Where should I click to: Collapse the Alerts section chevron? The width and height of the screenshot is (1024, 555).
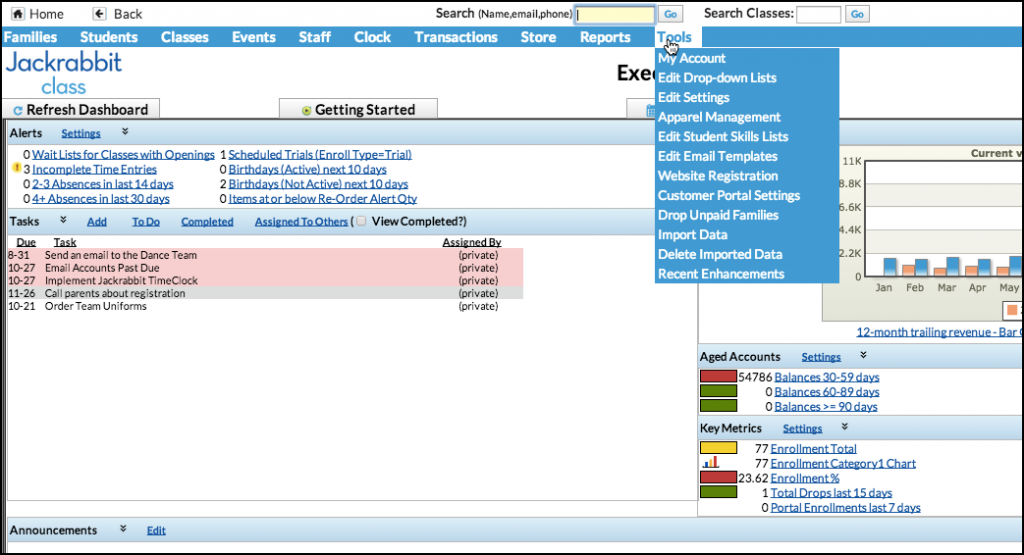pos(125,132)
